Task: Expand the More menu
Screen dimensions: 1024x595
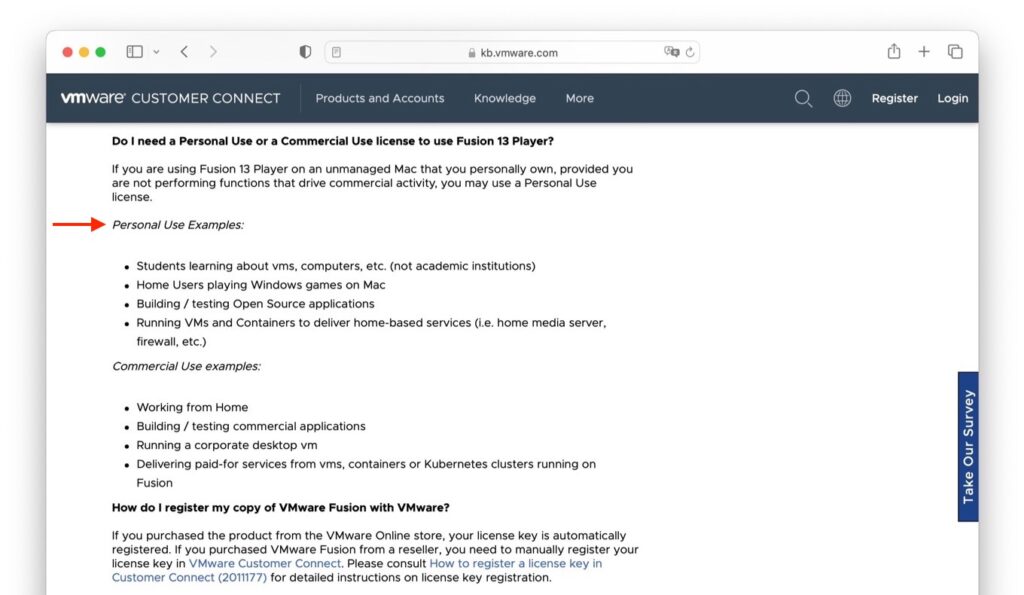Action: 579,98
